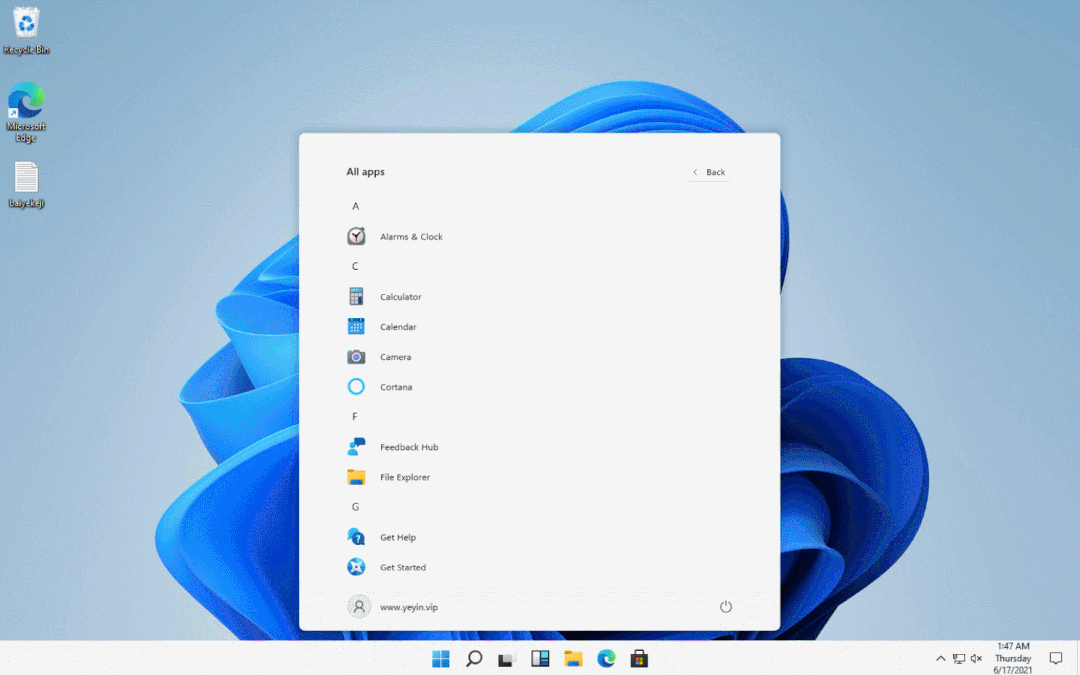1080x675 pixels.
Task: Jump to section letter C
Action: tap(355, 266)
